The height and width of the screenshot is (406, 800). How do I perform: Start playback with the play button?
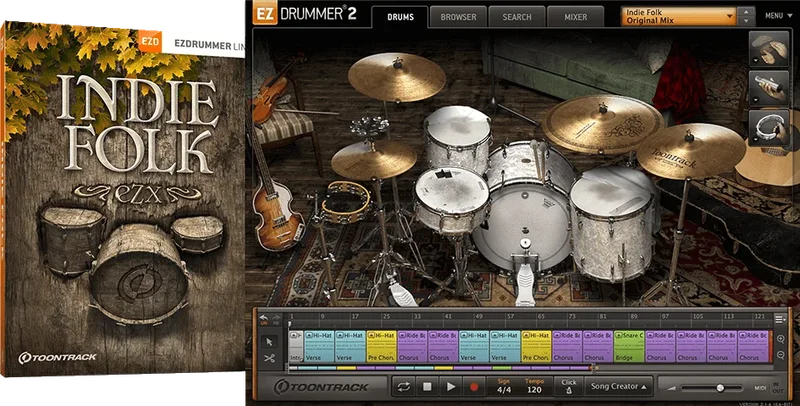coord(451,387)
